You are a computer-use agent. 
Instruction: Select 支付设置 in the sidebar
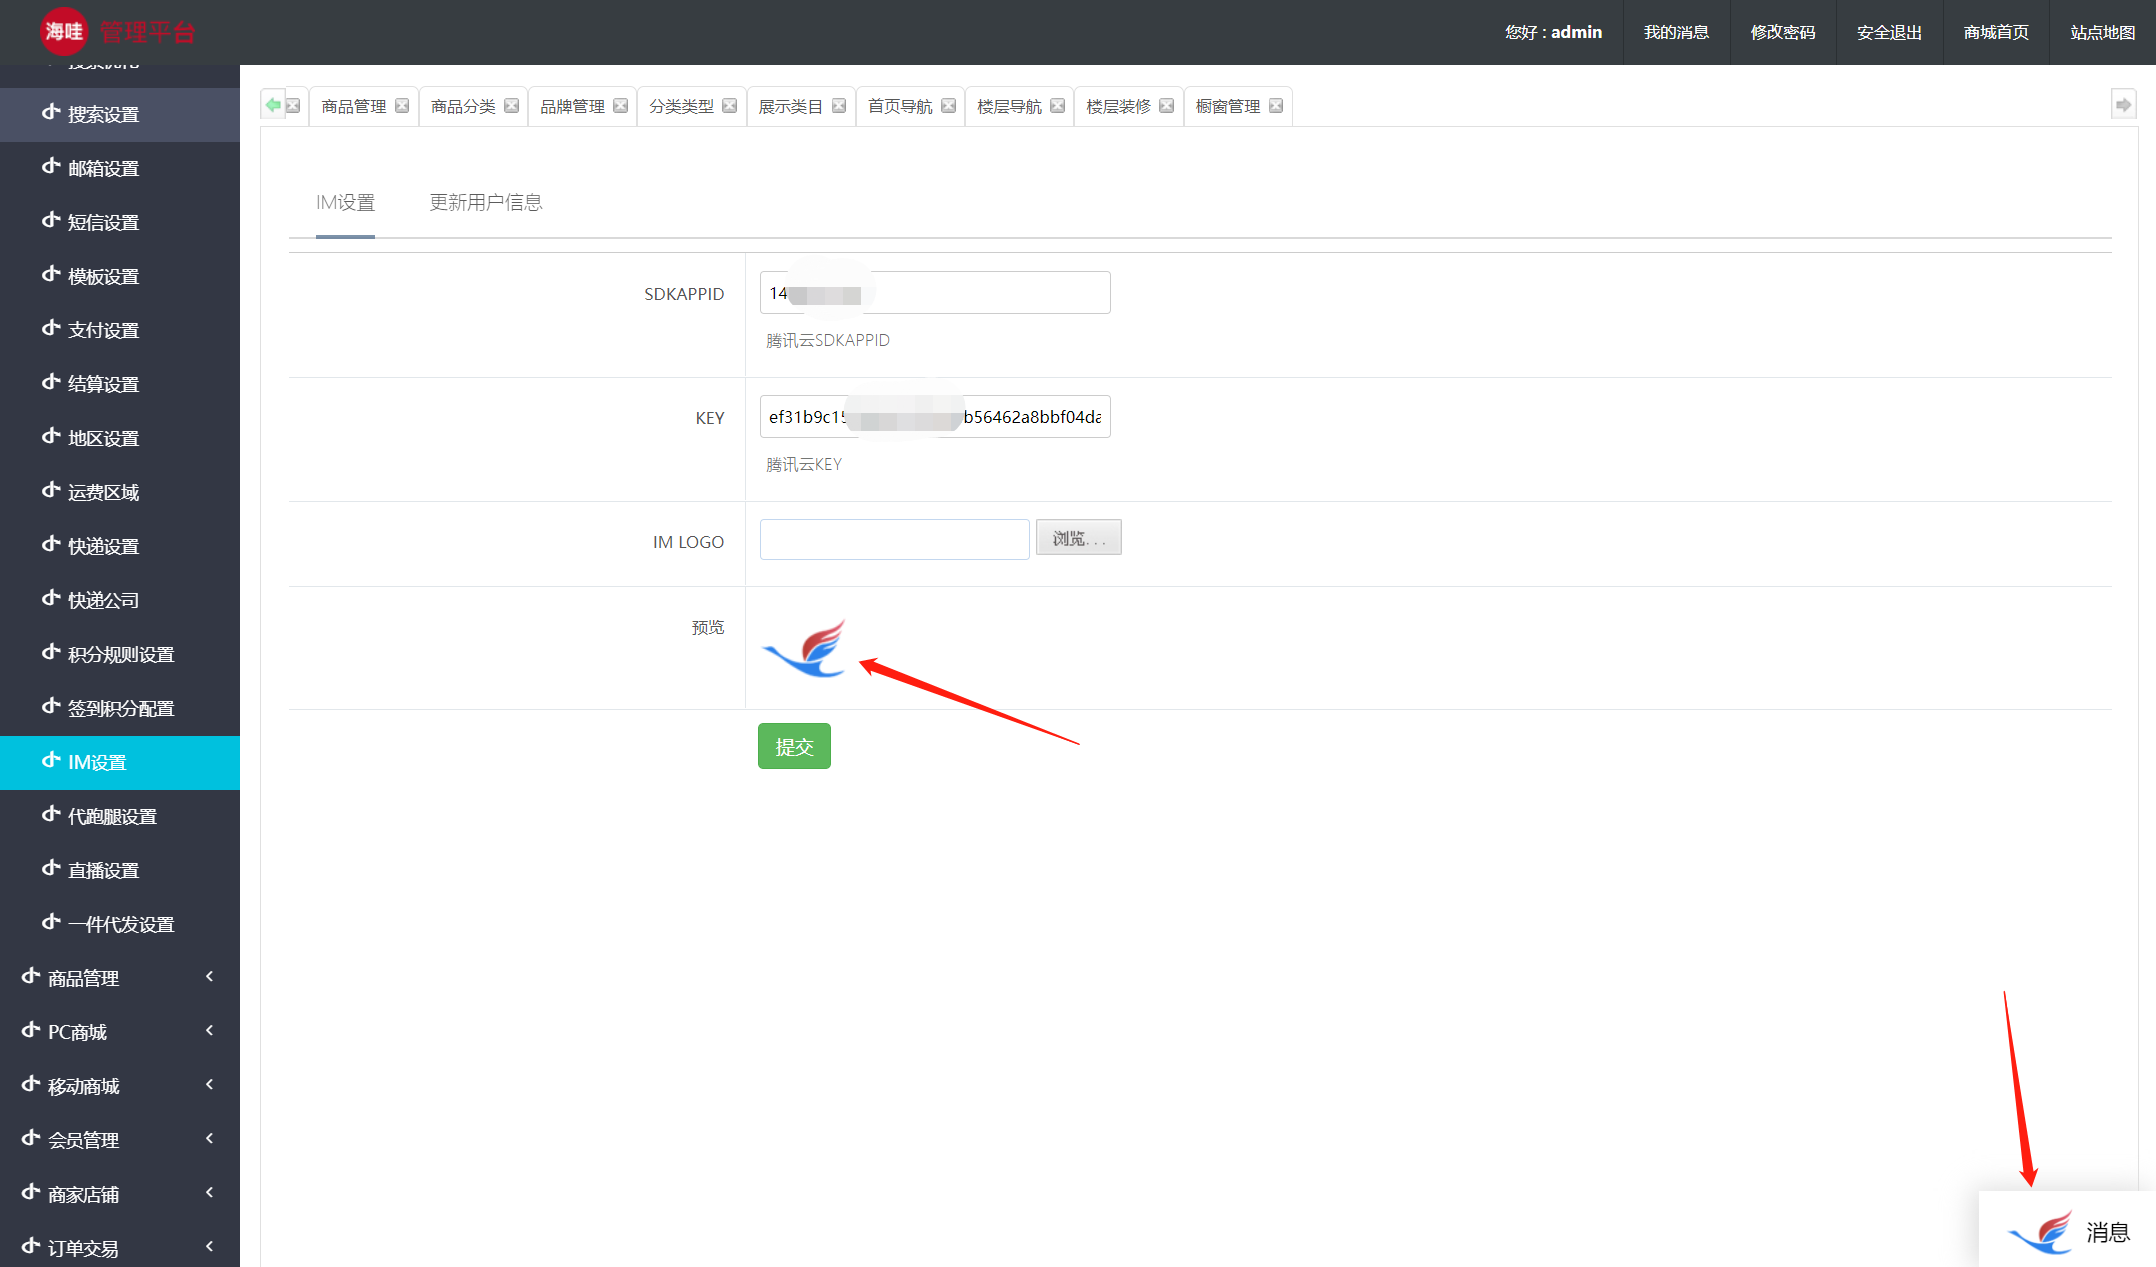click(103, 330)
